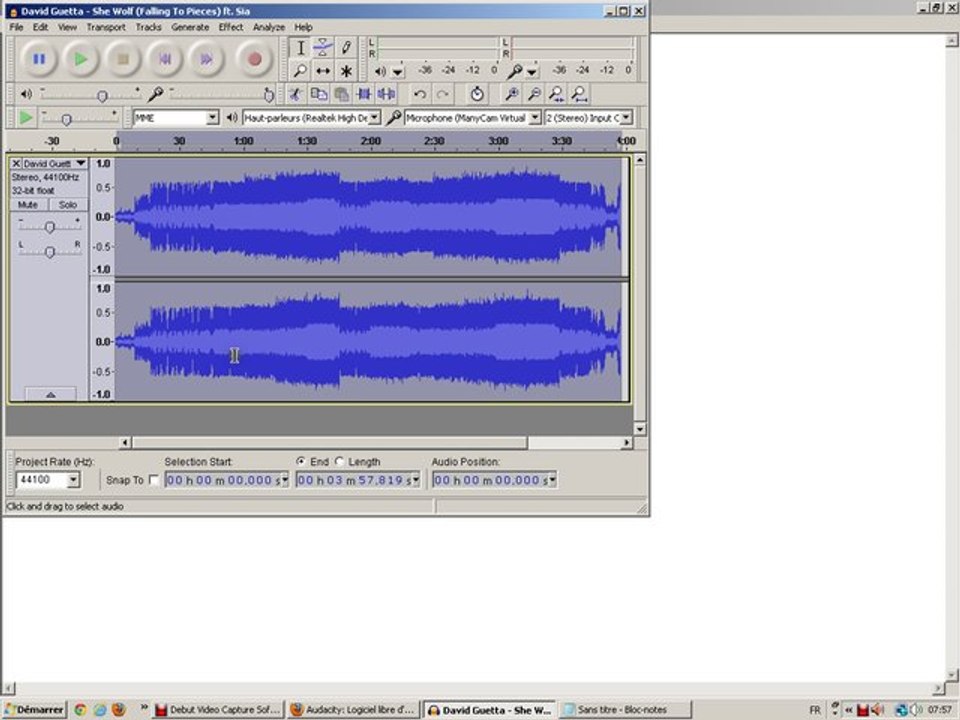Click the Copy icon in edit toolbar
Screen dimensions: 960x720
pyautogui.click(x=319, y=94)
